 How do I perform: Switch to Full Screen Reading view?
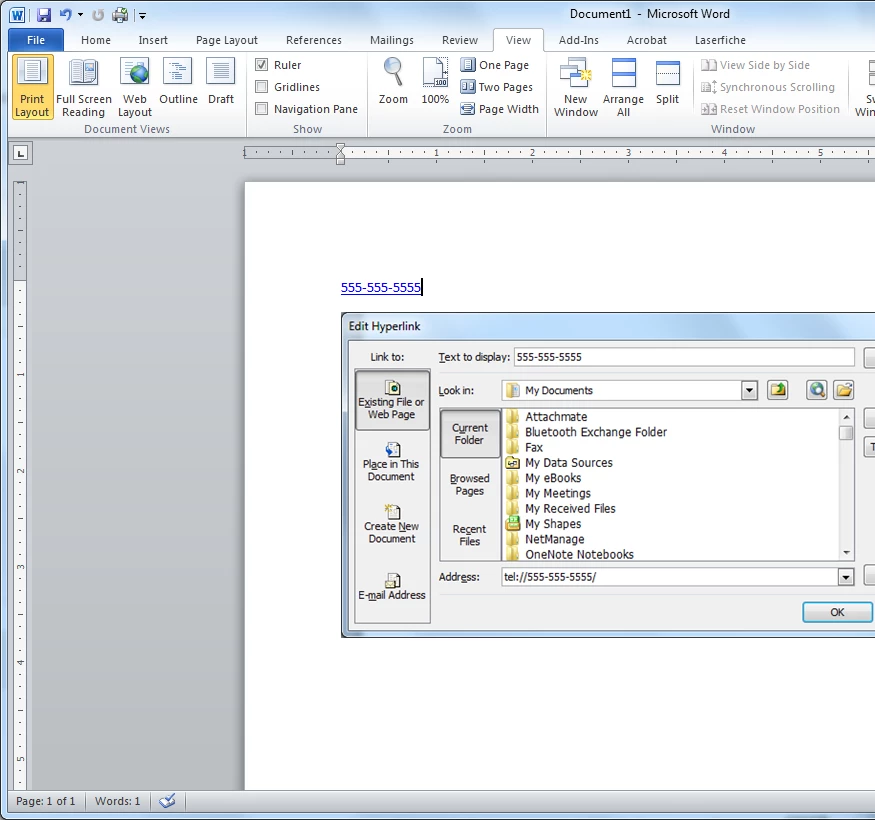84,88
